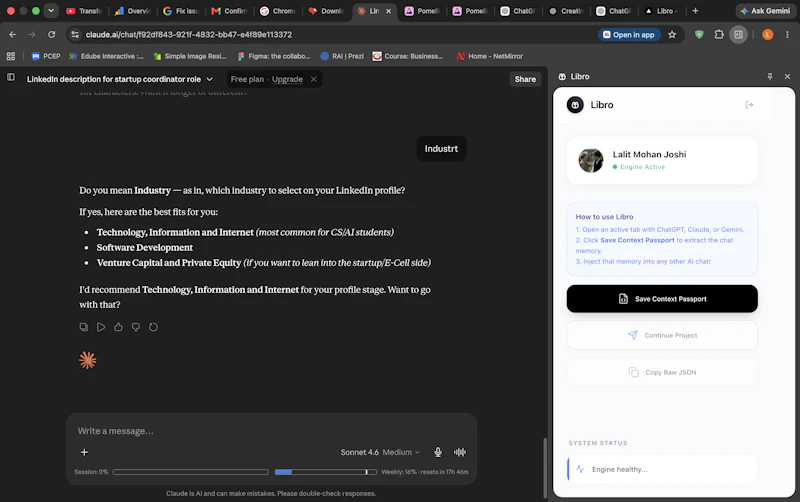
Task: Share the conversation via Share button
Action: point(525,79)
